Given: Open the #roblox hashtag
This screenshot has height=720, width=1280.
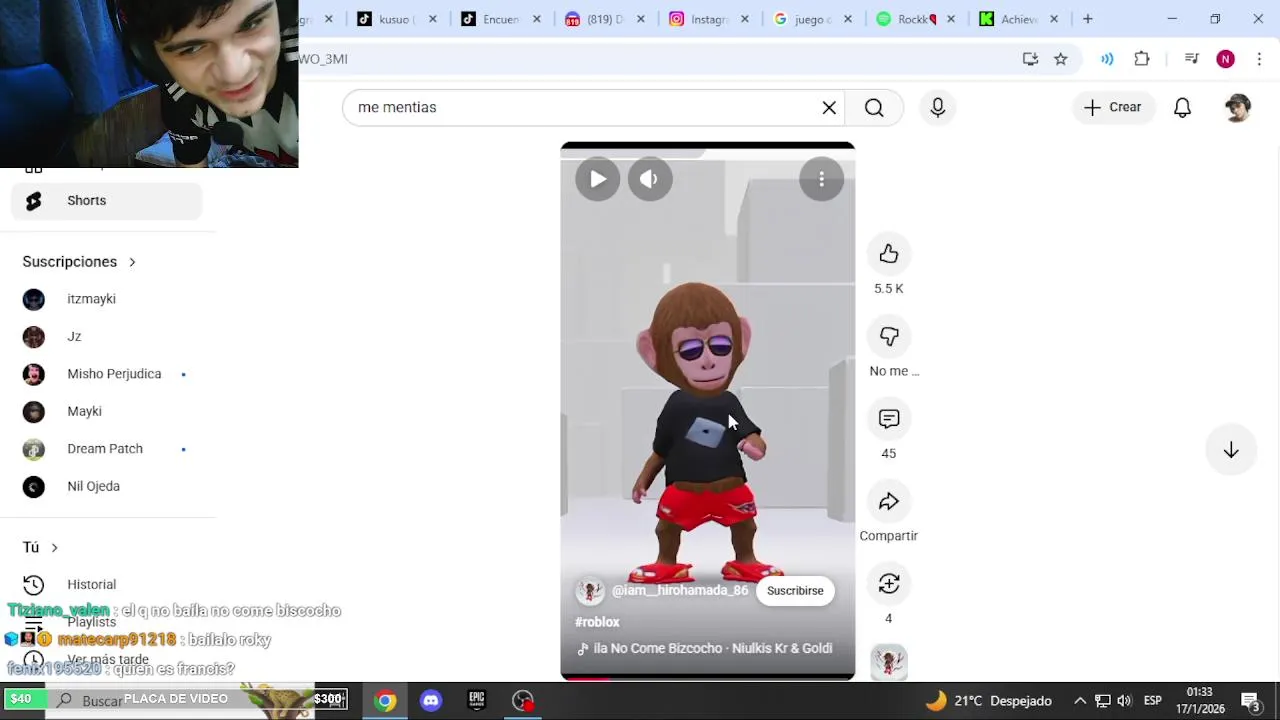Looking at the screenshot, I should [x=597, y=622].
